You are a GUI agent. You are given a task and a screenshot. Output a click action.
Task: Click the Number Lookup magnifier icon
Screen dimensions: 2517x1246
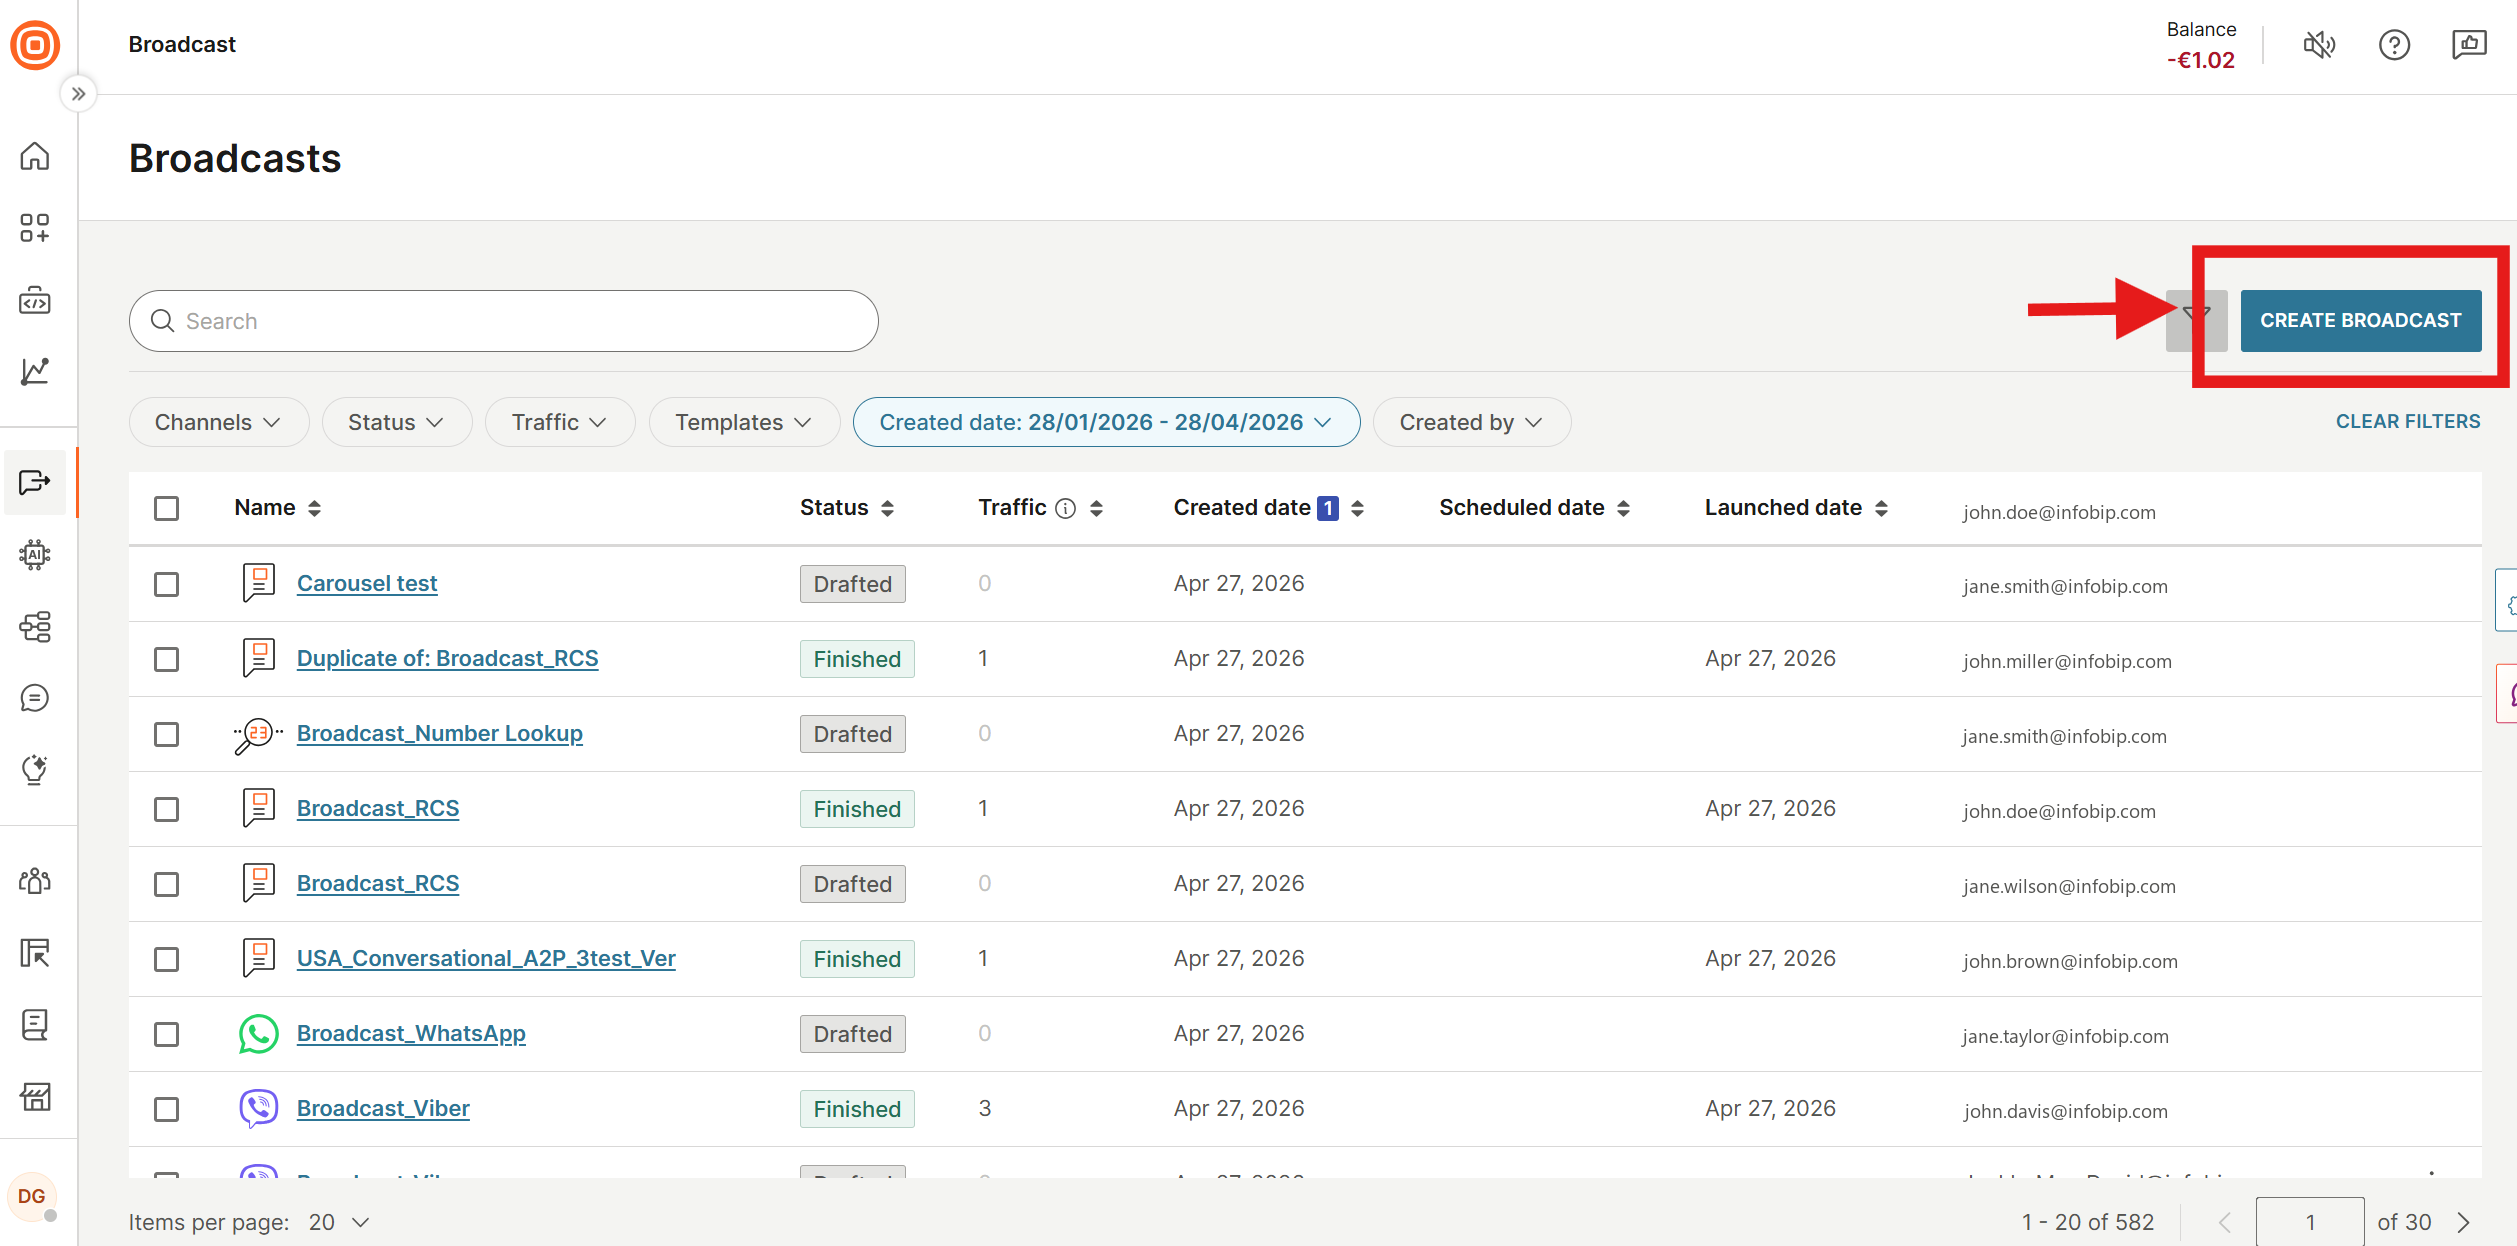click(258, 734)
